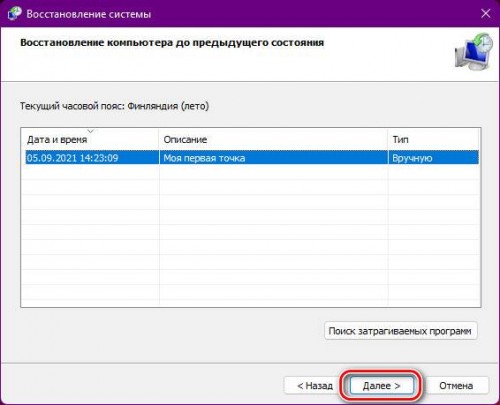Select the Моя первая точка description cell

[x=204, y=158]
